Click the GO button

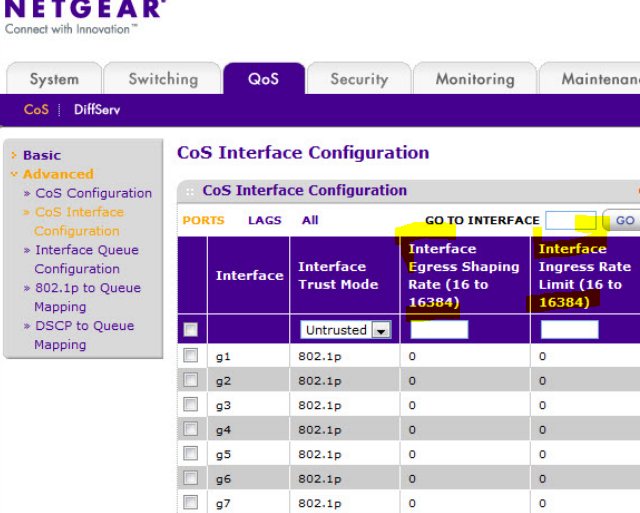(x=624, y=221)
